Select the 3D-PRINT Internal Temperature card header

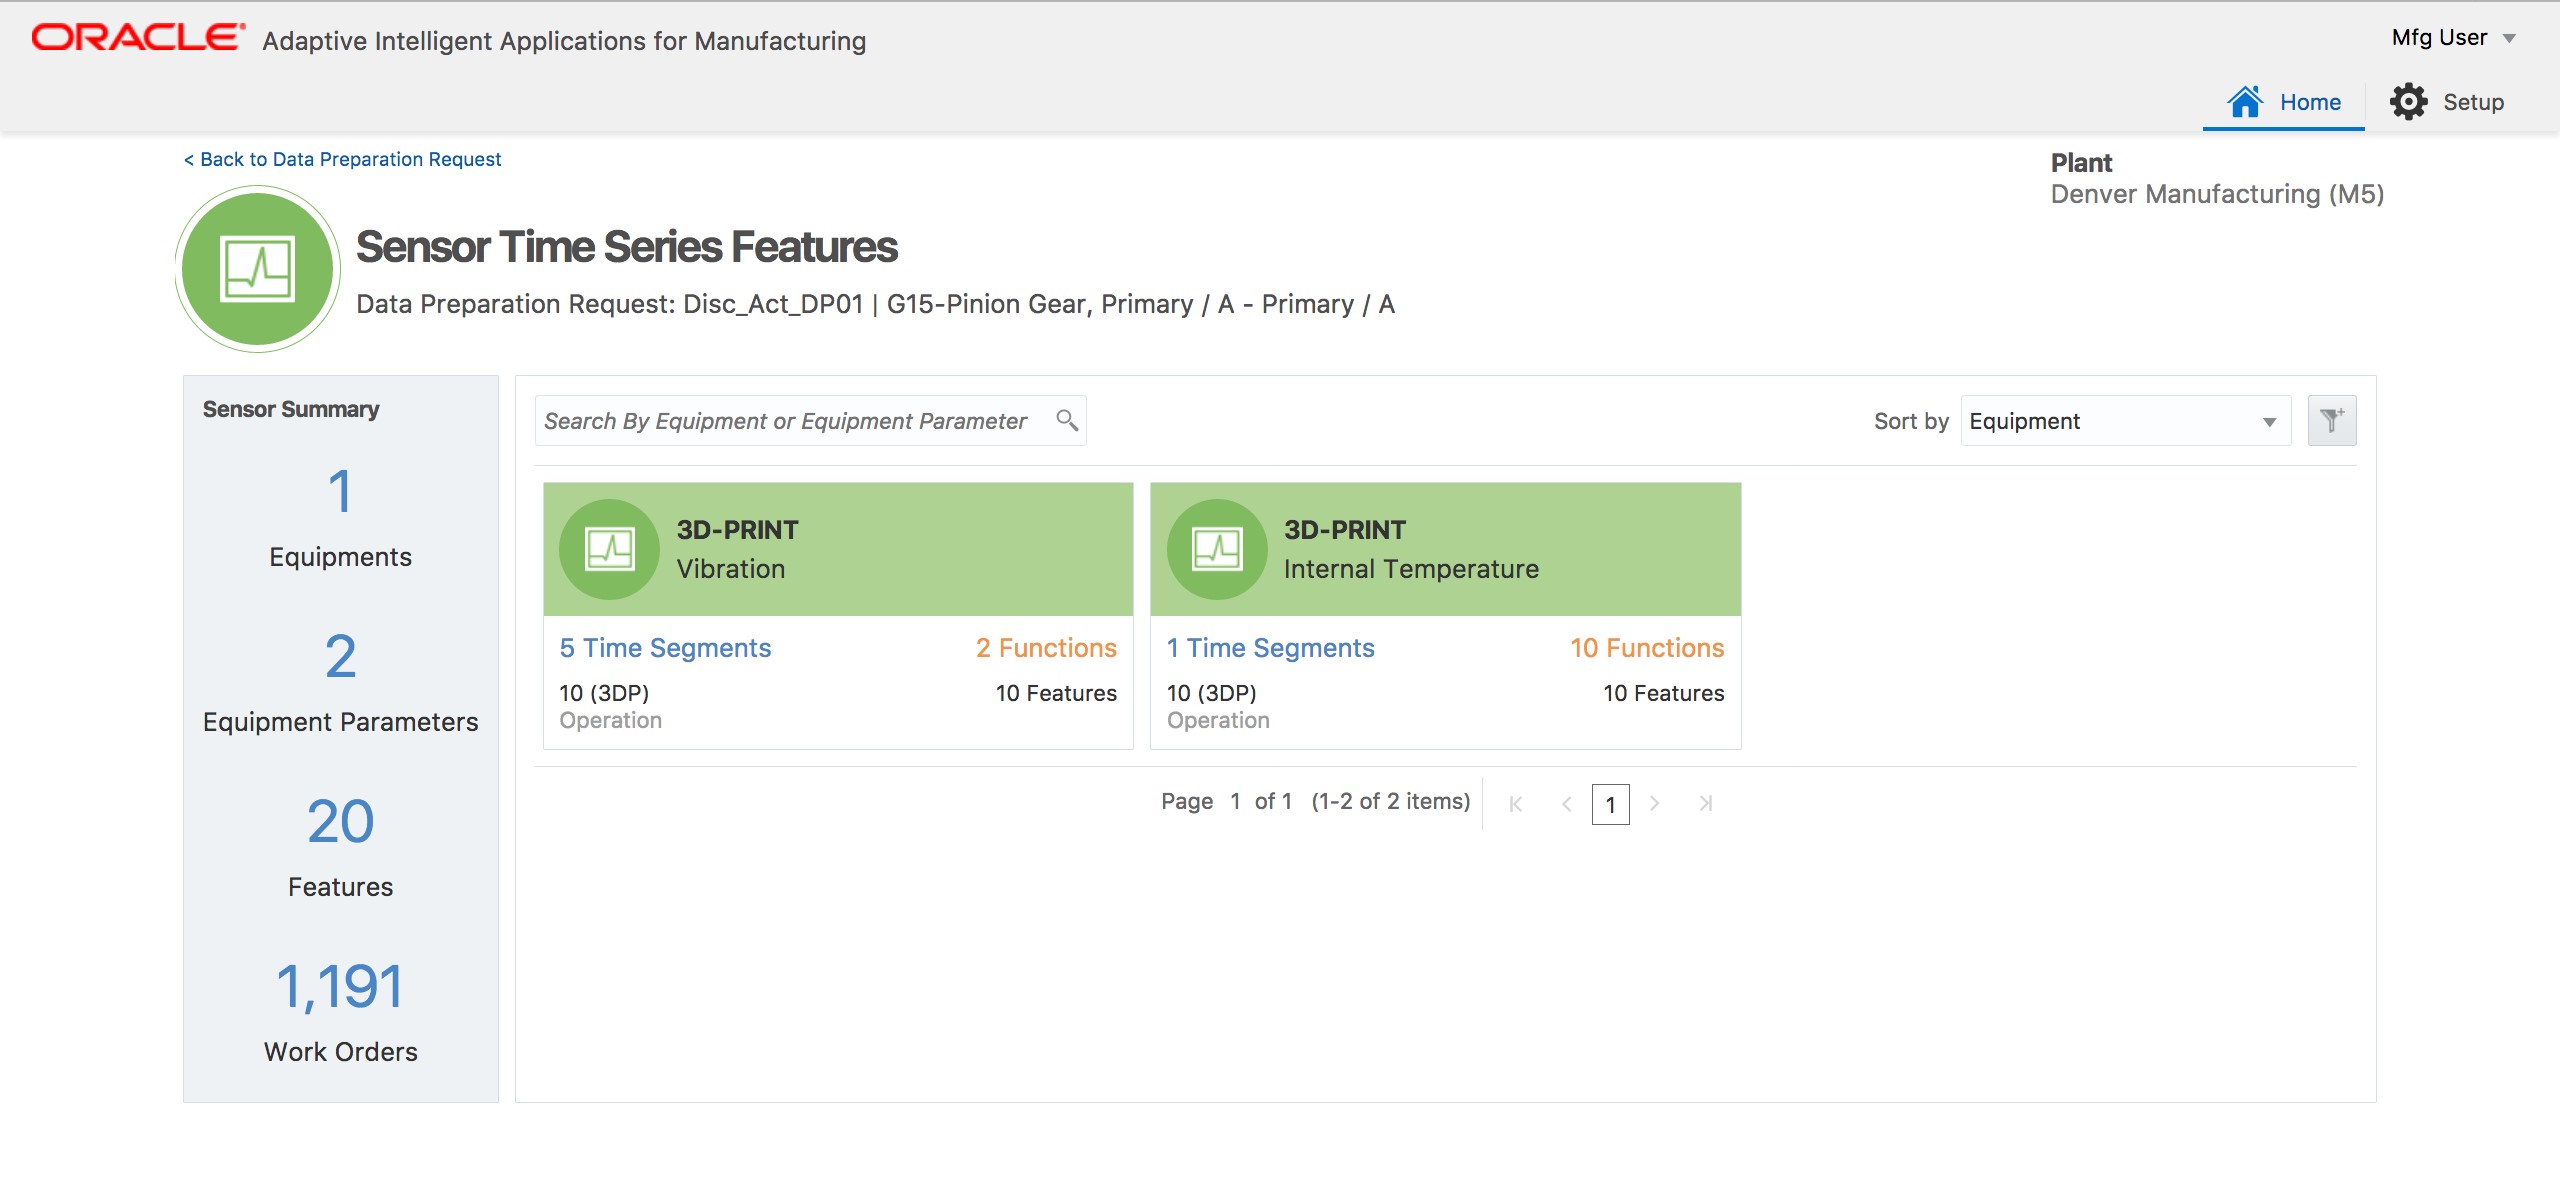[x=1445, y=548]
